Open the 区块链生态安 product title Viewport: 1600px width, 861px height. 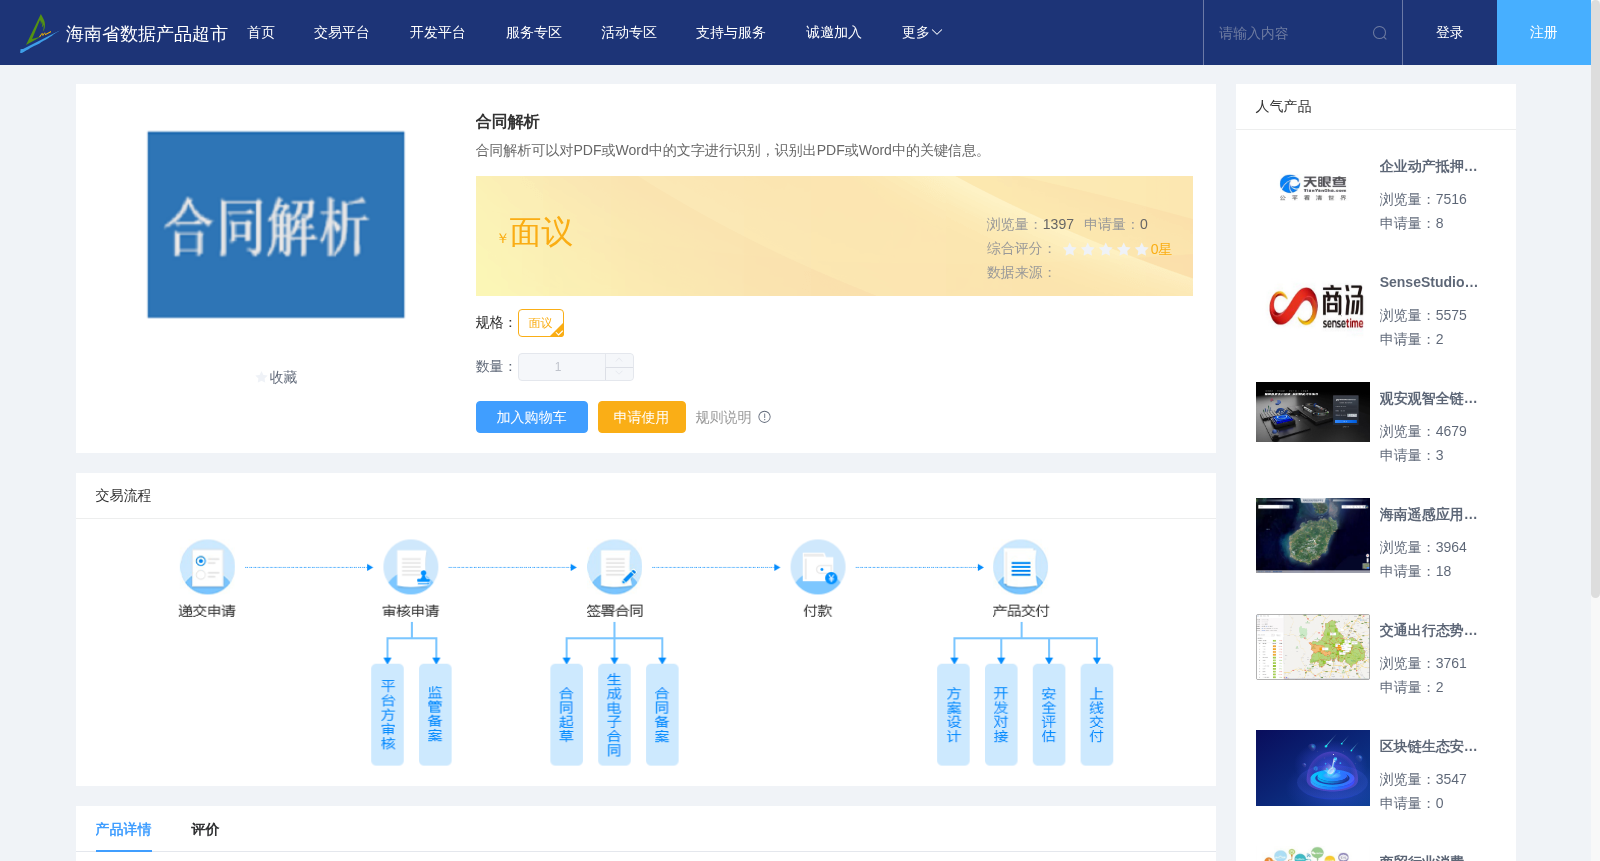click(1428, 746)
